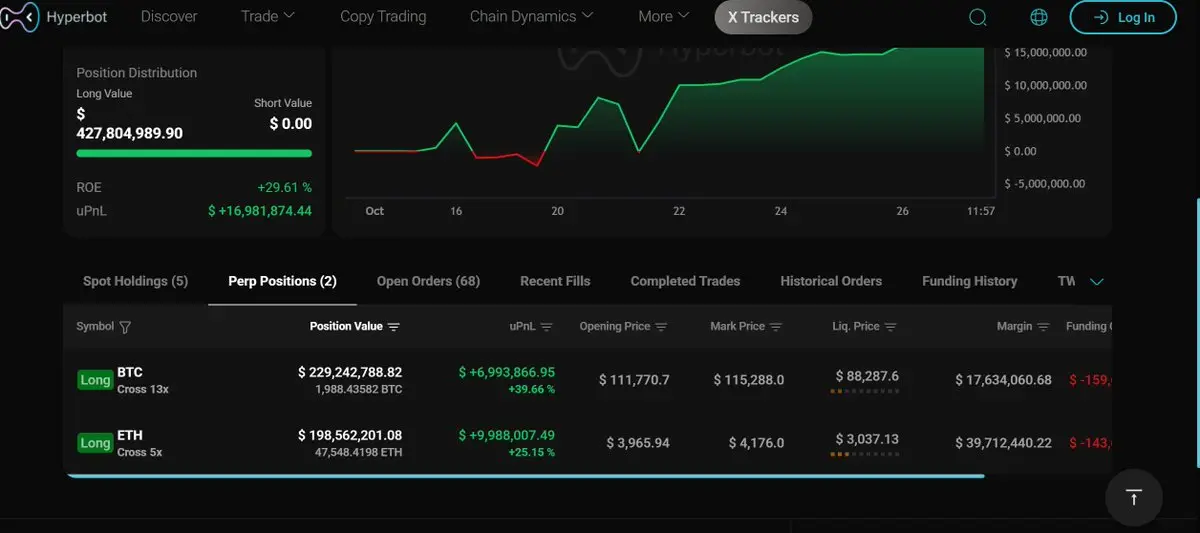The height and width of the screenshot is (533, 1200).
Task: Sort by Position Value icon
Action: tap(394, 327)
